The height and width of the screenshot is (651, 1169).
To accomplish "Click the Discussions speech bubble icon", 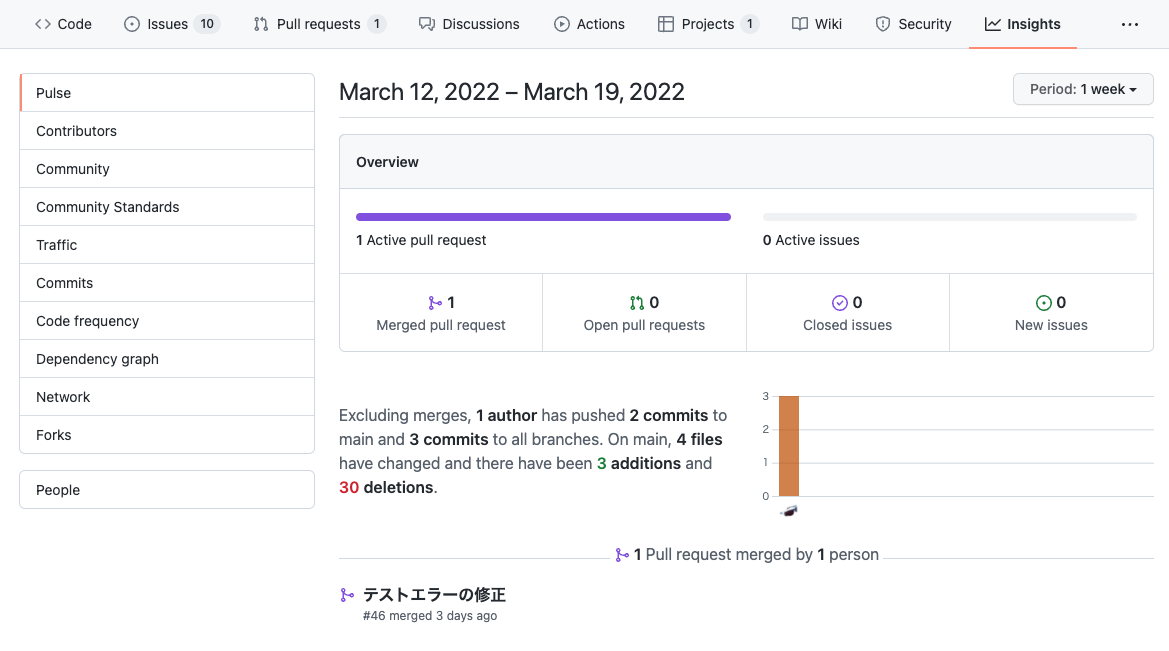I will [x=428, y=23].
